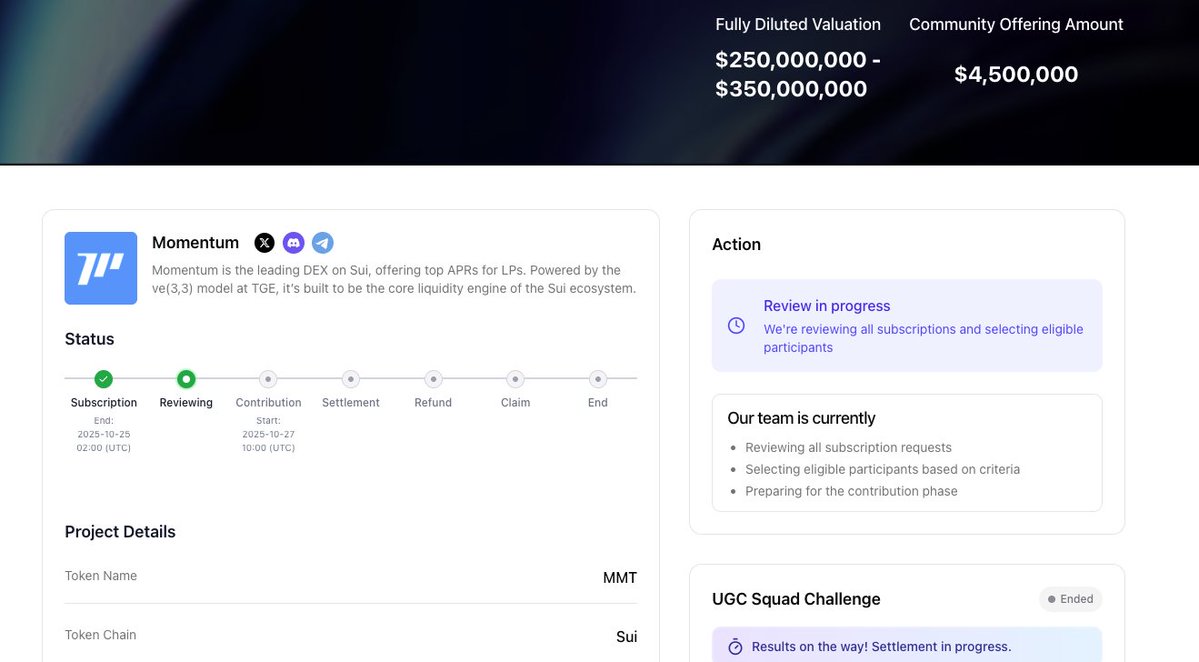Select the completed Subscription step checkmark
Viewport: 1199px width, 662px height.
click(103, 379)
